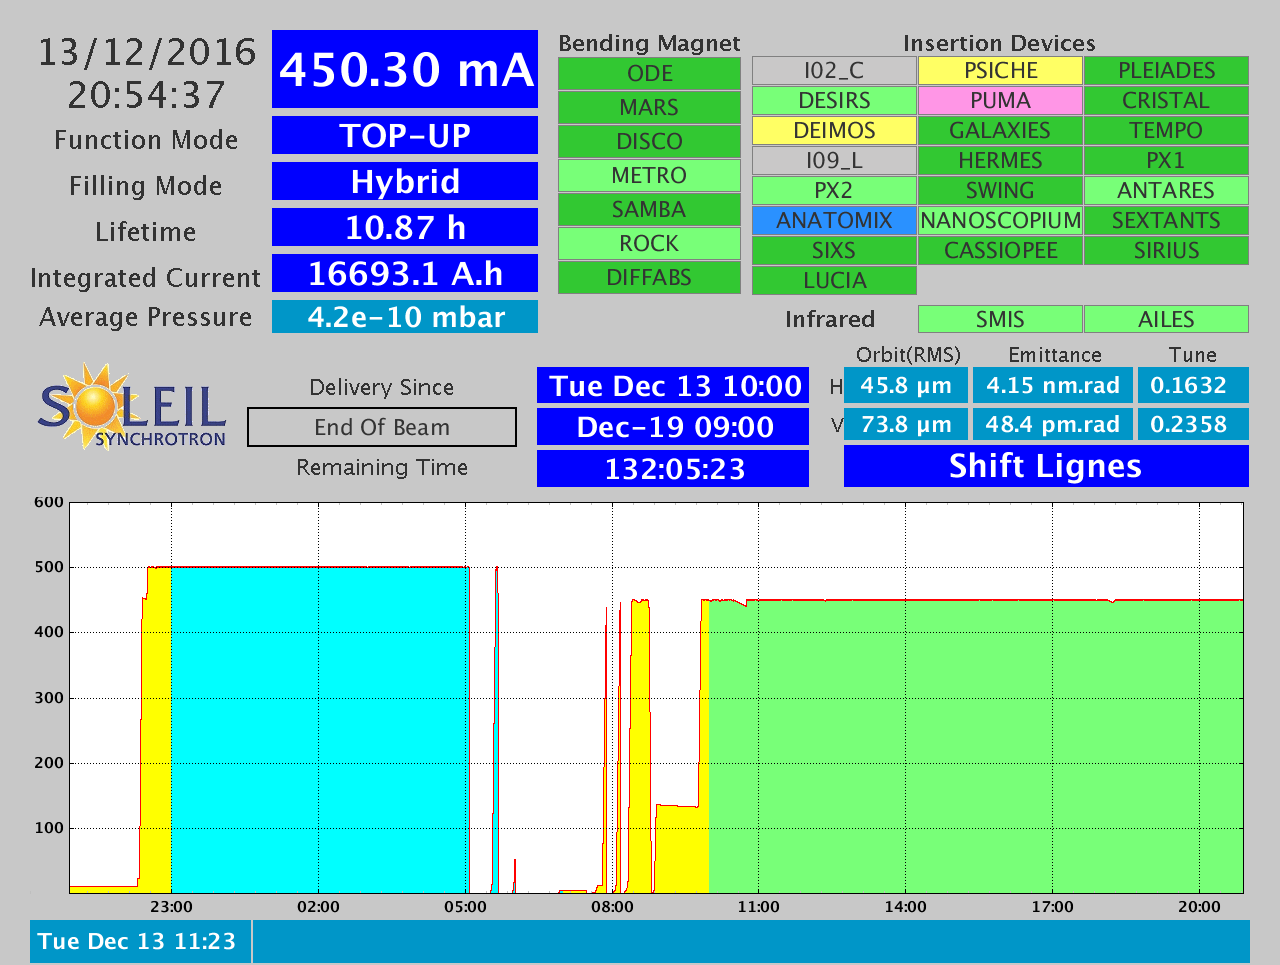Select the PLEIADES beamline box
The width and height of the screenshot is (1280, 965).
tap(1166, 70)
